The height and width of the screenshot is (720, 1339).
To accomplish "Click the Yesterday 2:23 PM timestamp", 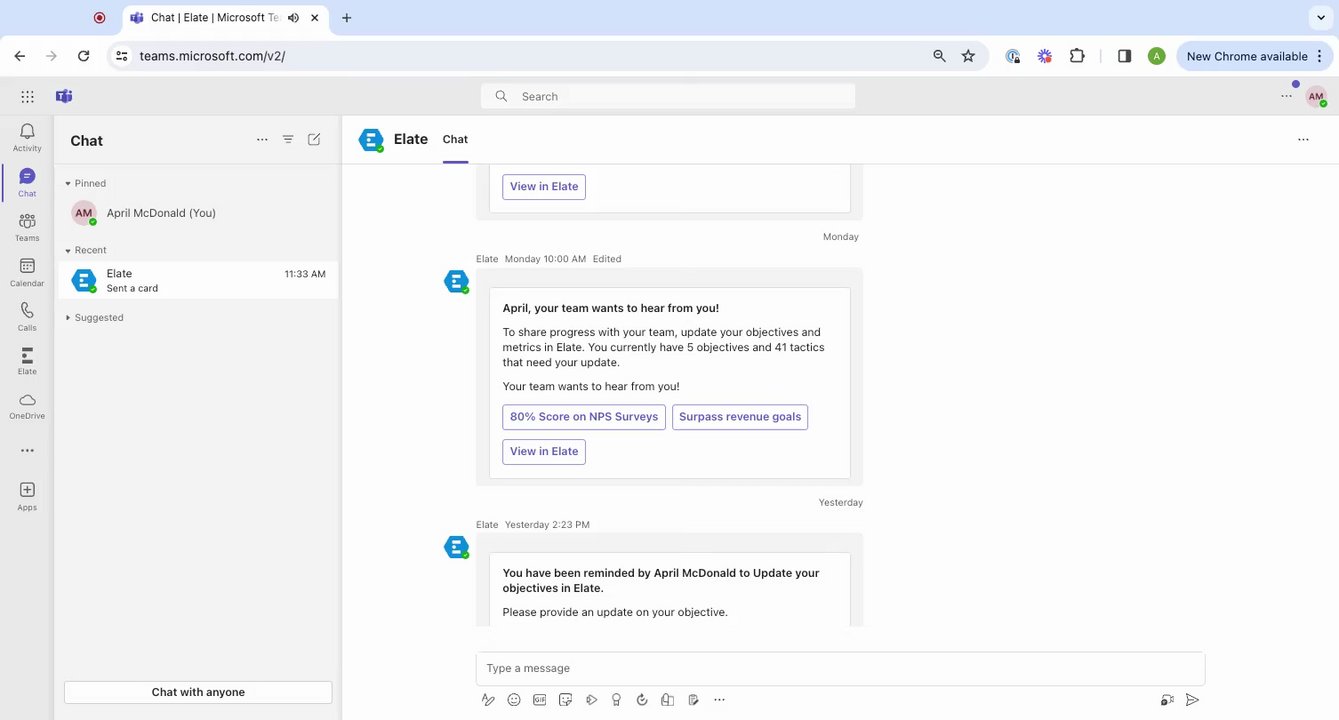I will click(x=547, y=525).
